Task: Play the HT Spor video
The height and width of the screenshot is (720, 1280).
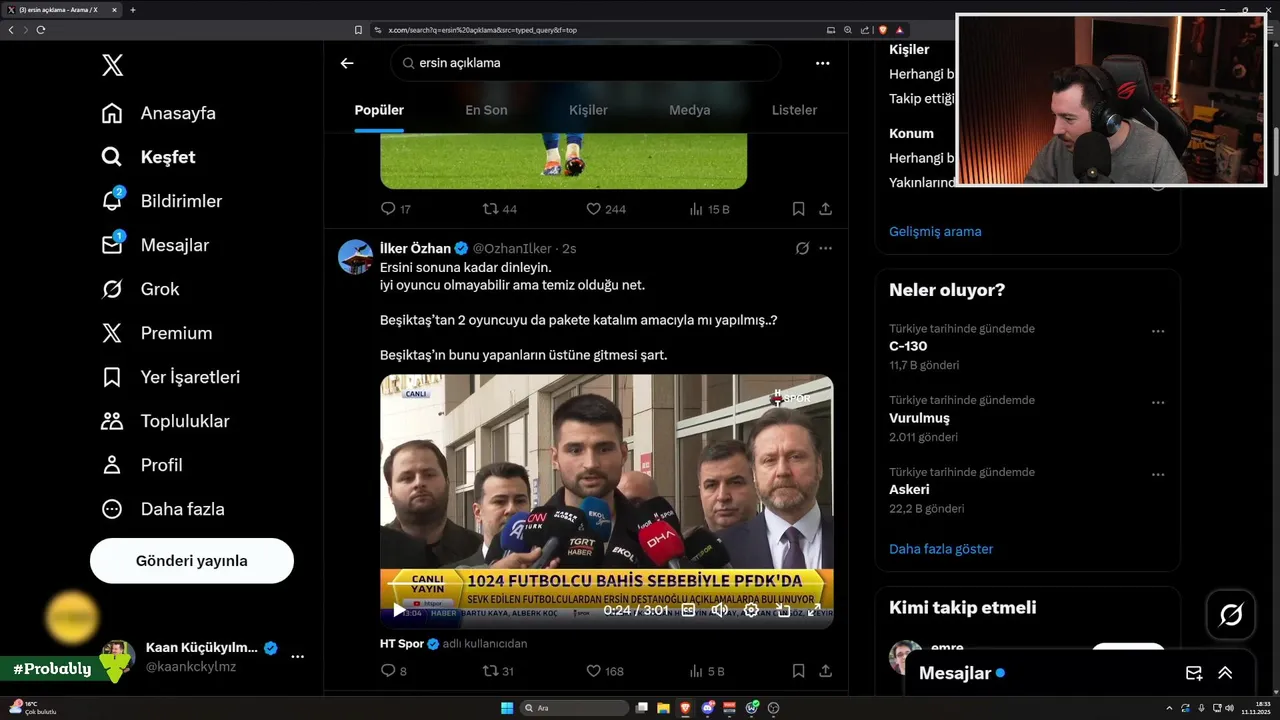Action: click(399, 610)
